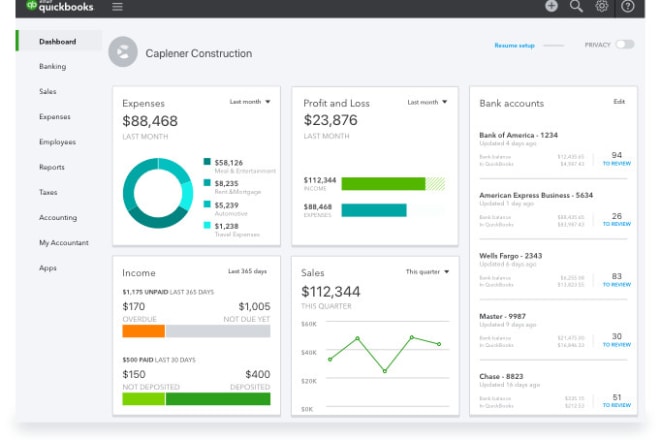Image resolution: width=660 pixels, height=440 pixels.
Task: Toggle the hamburger navigation menu
Action: click(x=117, y=6)
